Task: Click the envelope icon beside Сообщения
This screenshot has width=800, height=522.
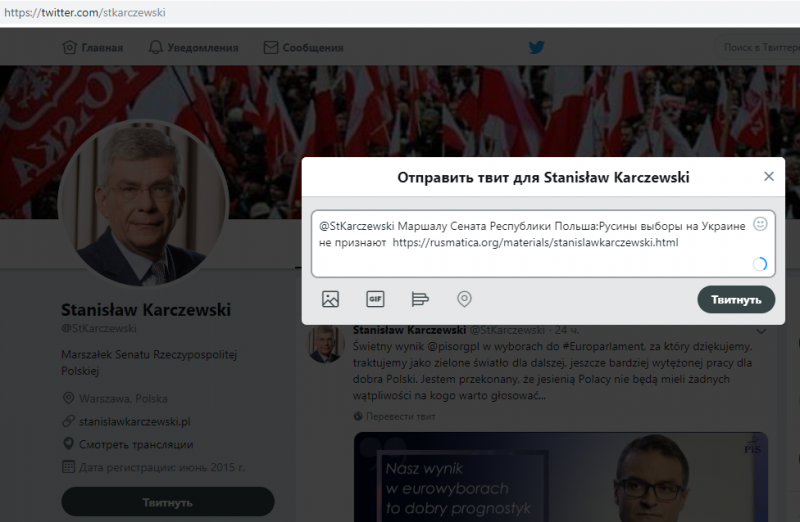Action: point(271,47)
